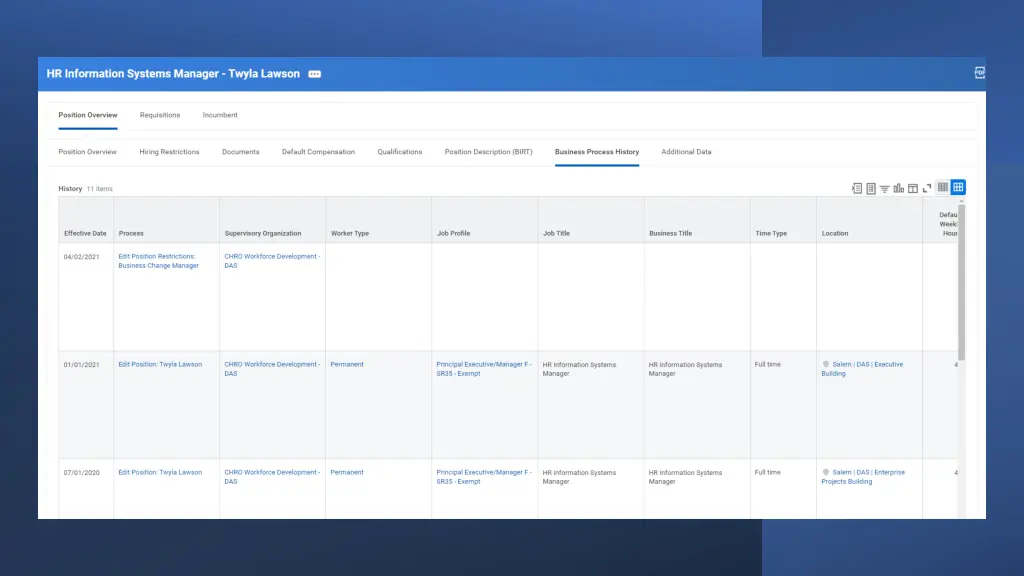
Task: Export page to PDF via the header icon
Action: pos(980,73)
